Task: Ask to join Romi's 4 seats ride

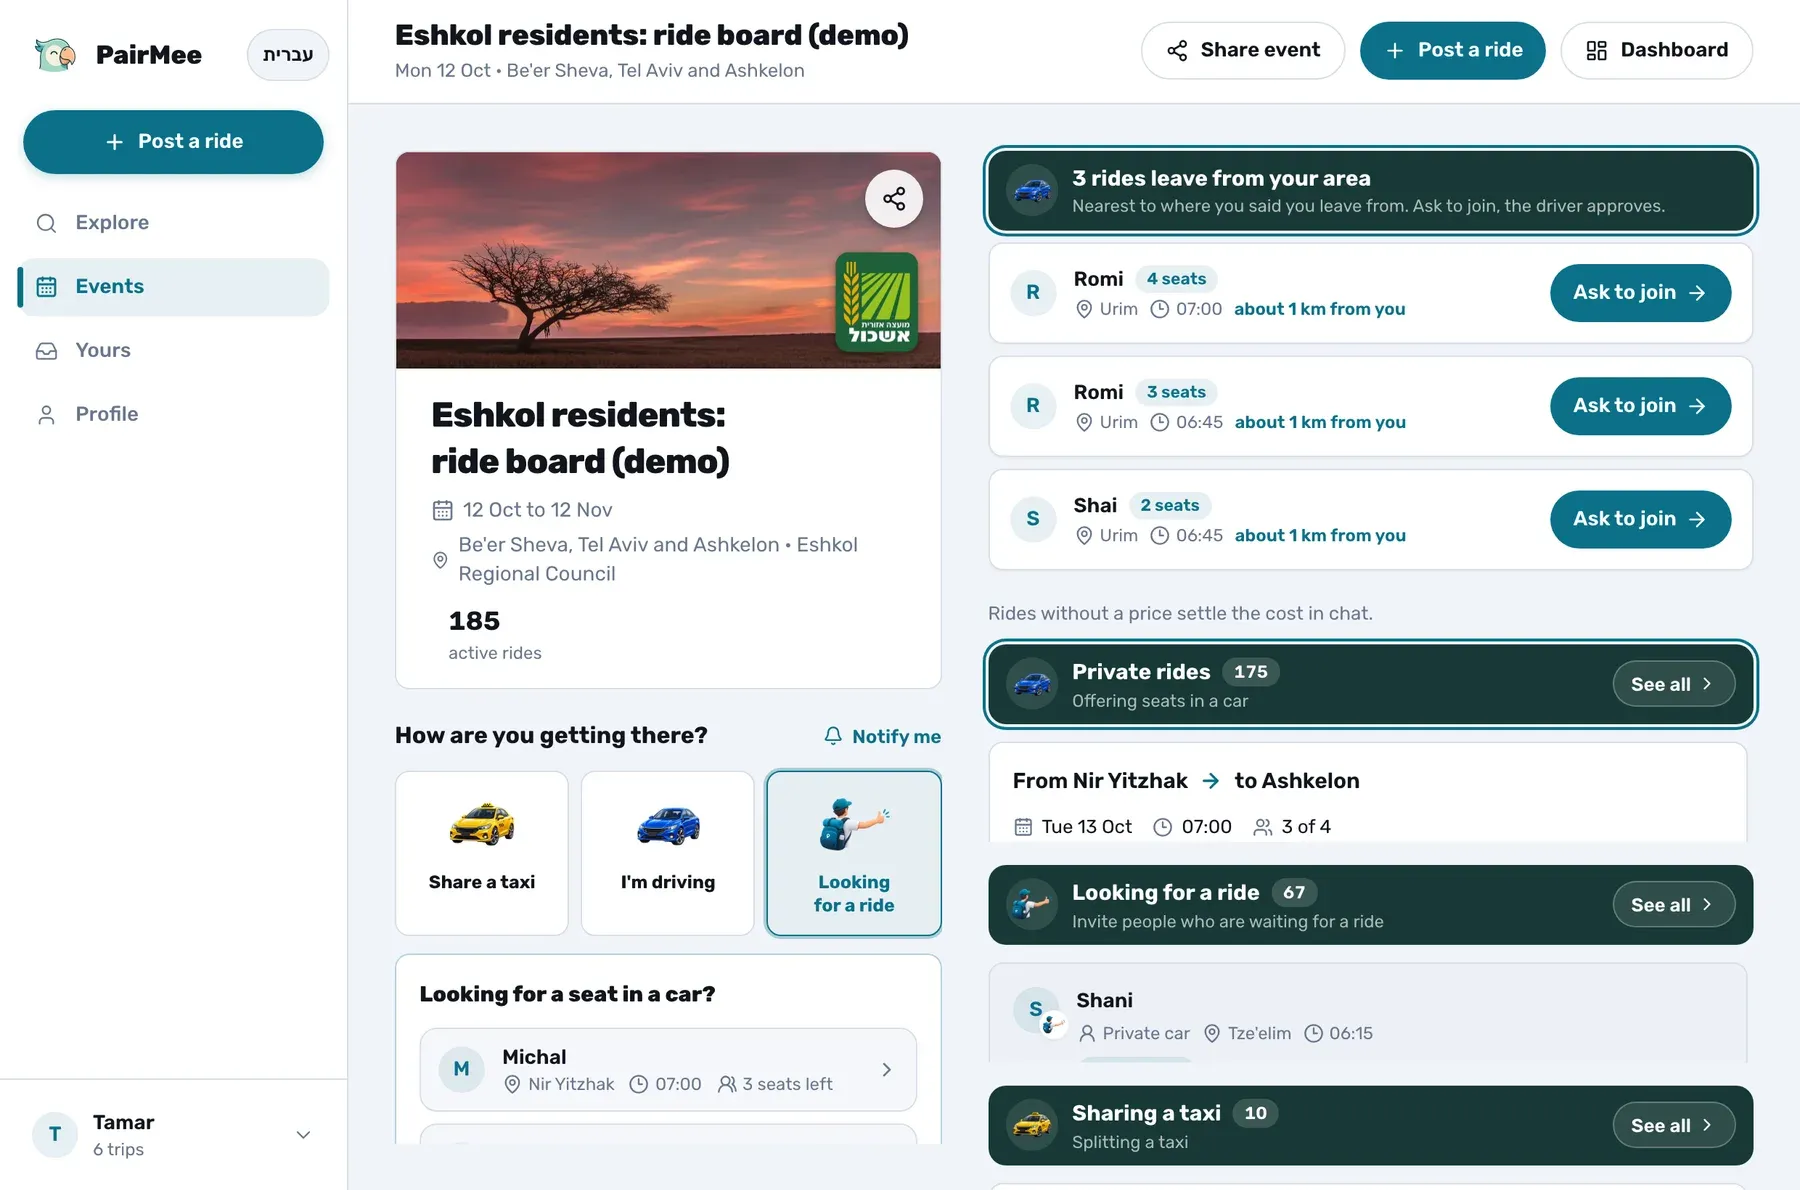Action: [1640, 293]
